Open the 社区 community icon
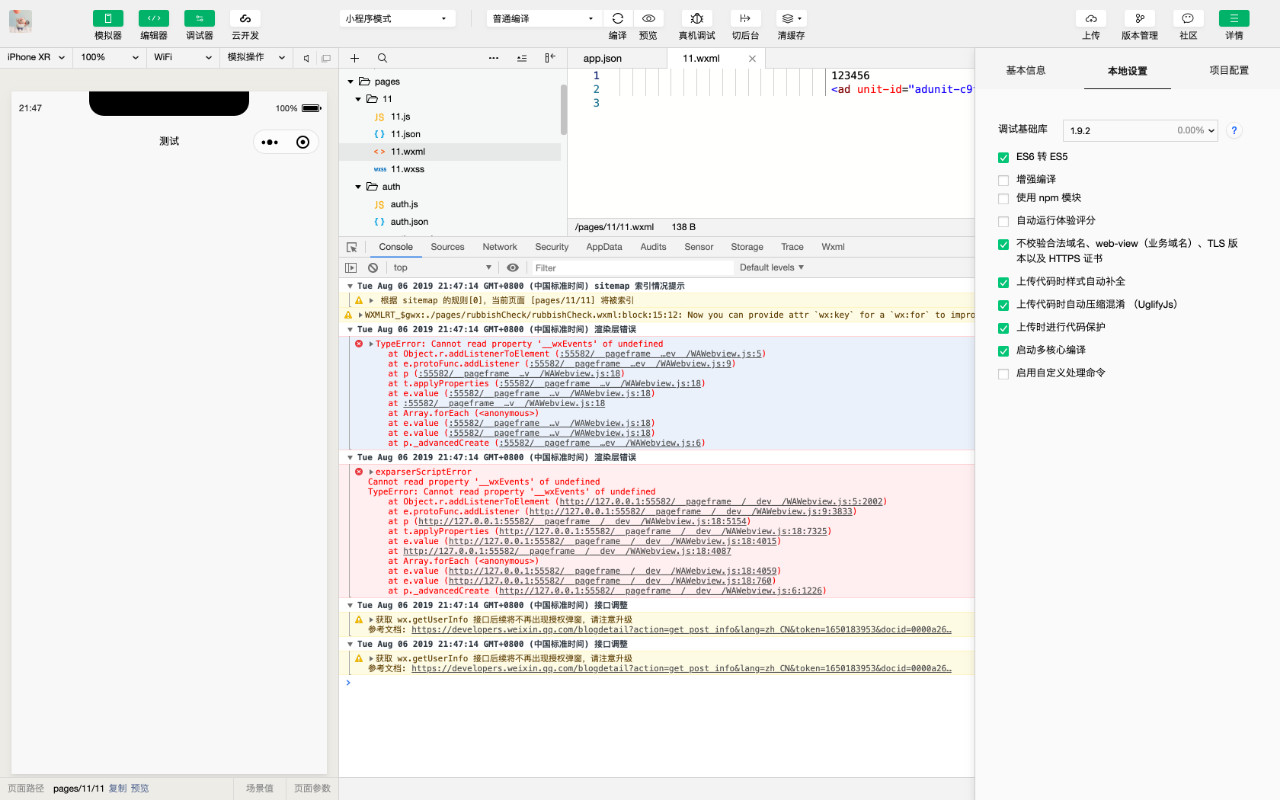 point(1188,18)
